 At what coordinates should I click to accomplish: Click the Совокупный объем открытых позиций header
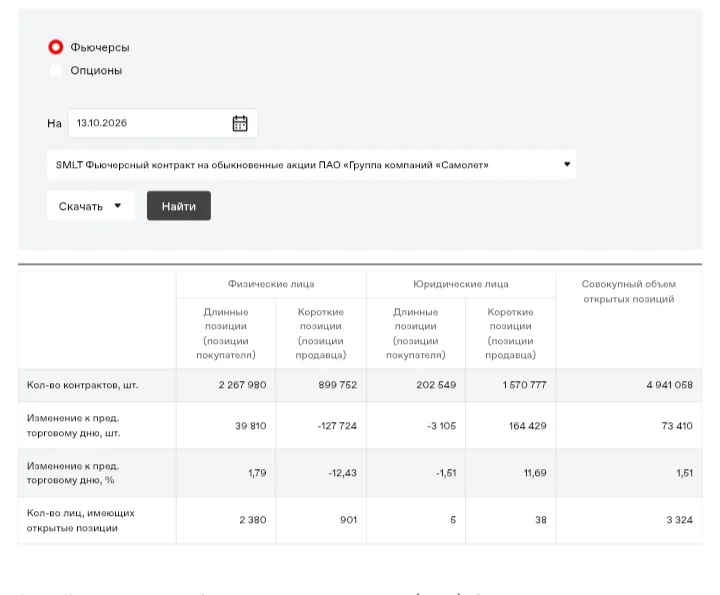tap(629, 292)
